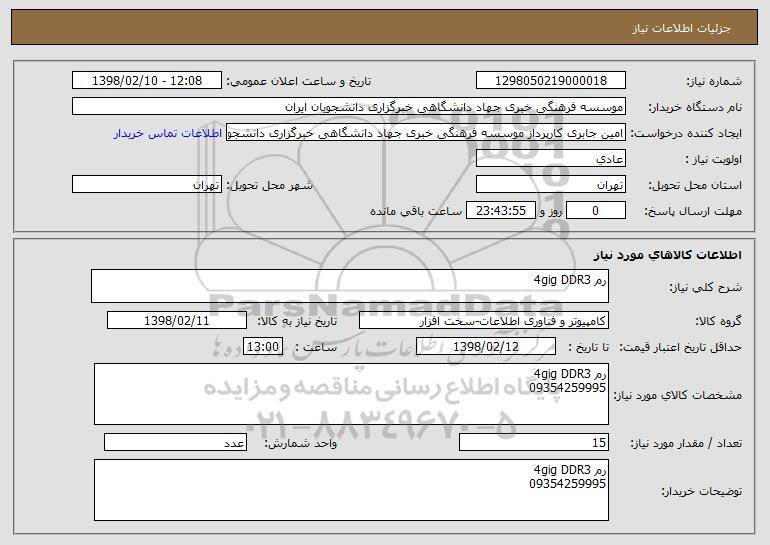Select the تاریخ نیاز به کالا field 1398/02/11
The width and height of the screenshot is (770, 545).
click(x=177, y=321)
